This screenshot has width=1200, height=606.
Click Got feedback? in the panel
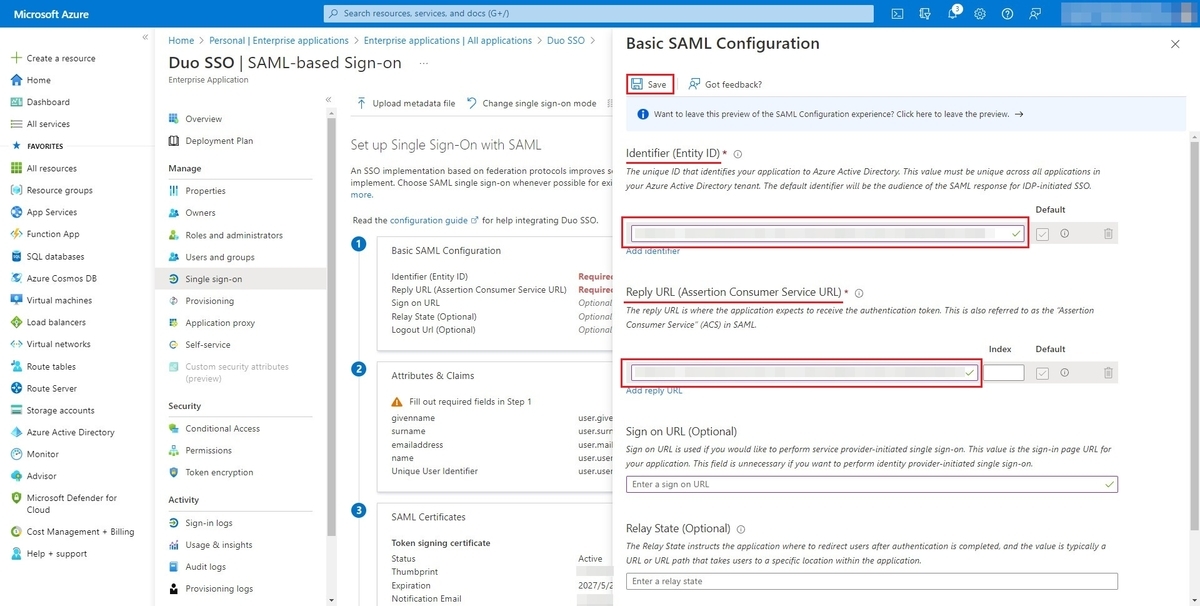point(725,84)
